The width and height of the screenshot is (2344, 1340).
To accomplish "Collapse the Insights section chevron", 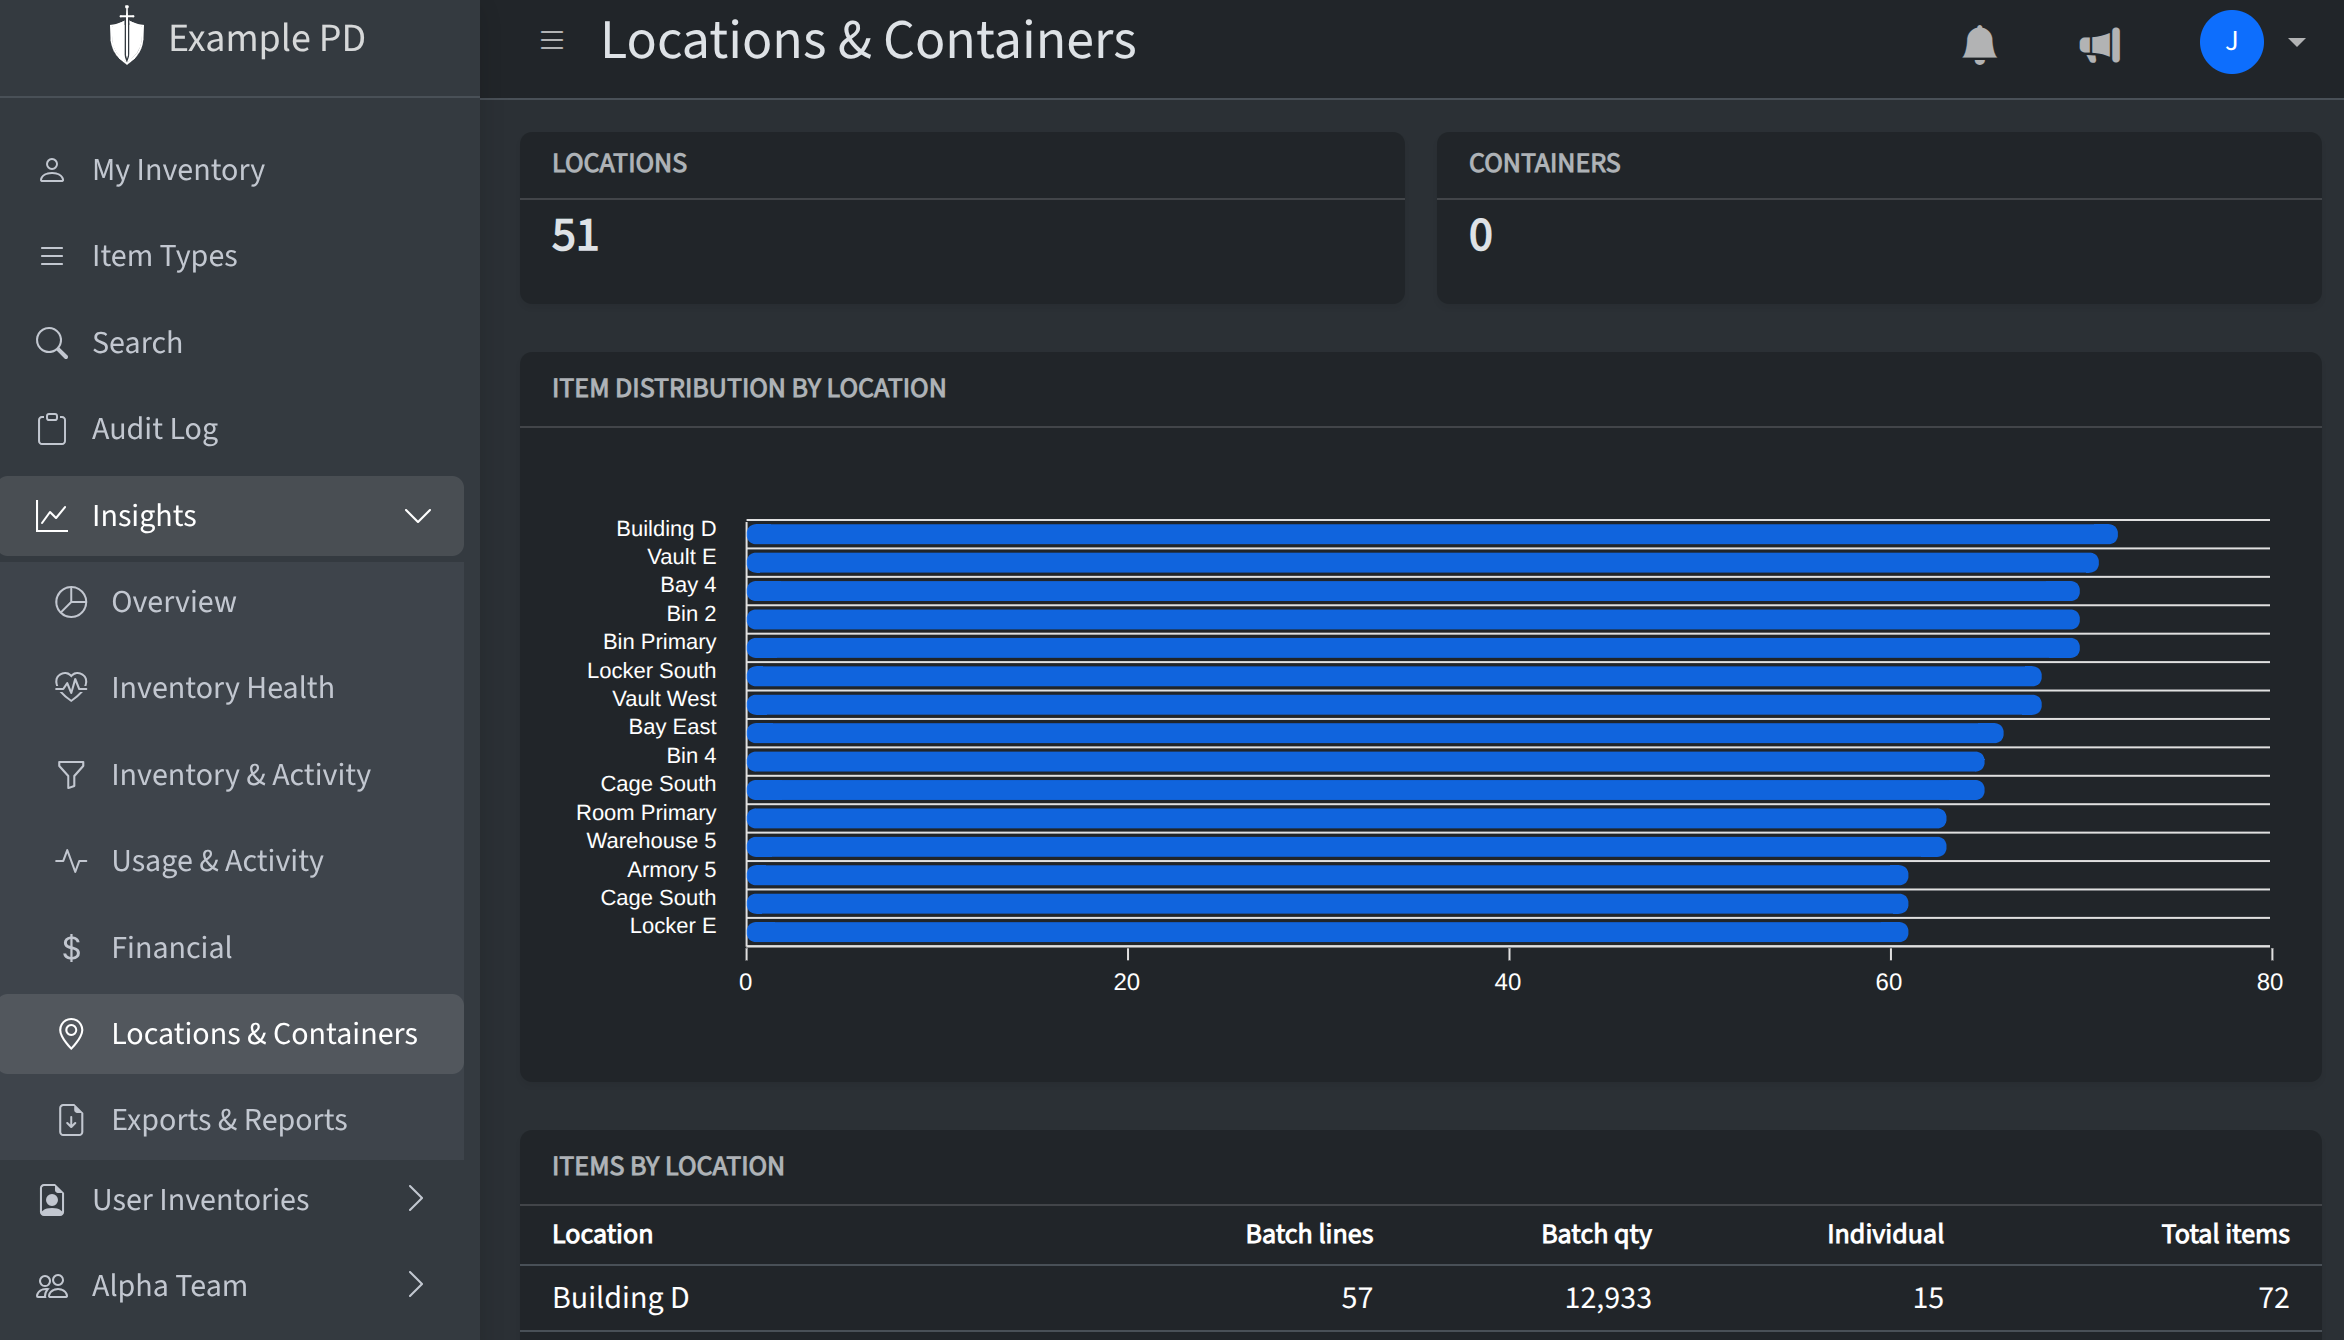I will 417,516.
